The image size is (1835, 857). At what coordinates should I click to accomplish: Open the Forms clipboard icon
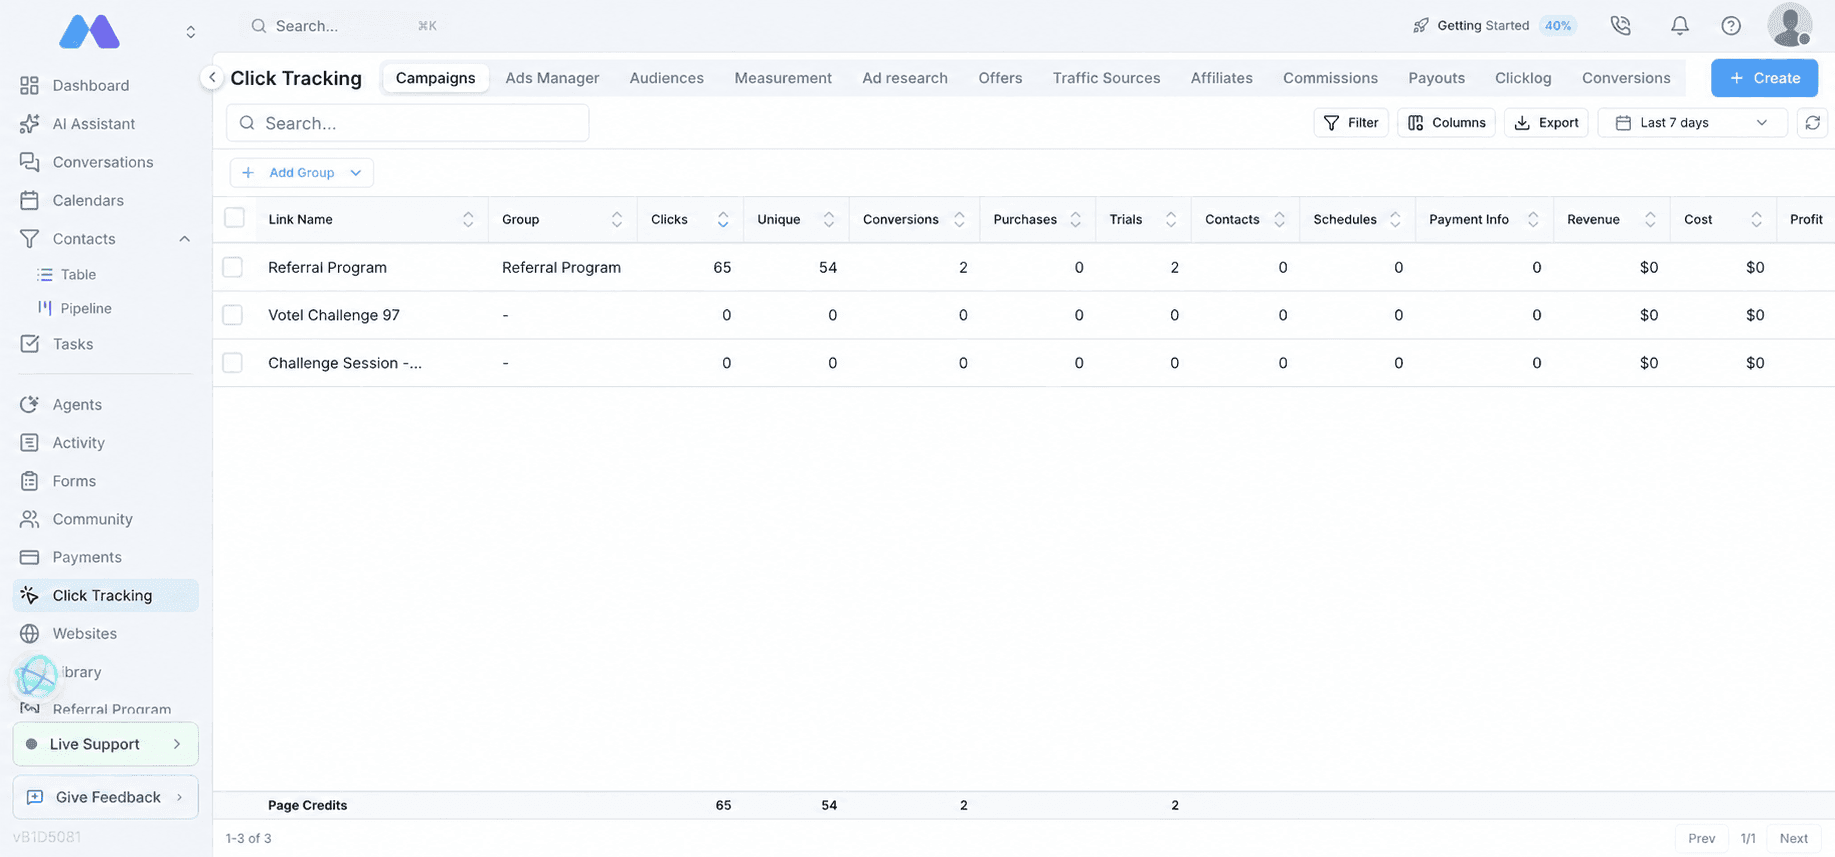pos(30,481)
